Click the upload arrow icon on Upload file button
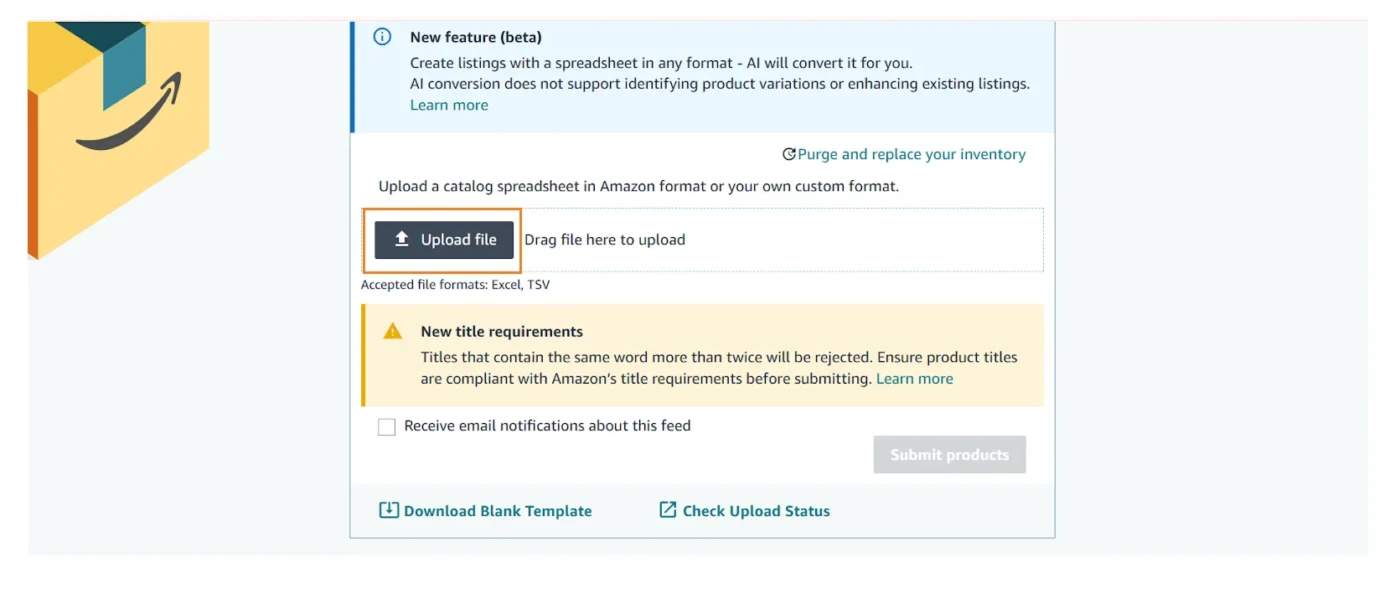The height and width of the screenshot is (604, 1400). point(401,240)
